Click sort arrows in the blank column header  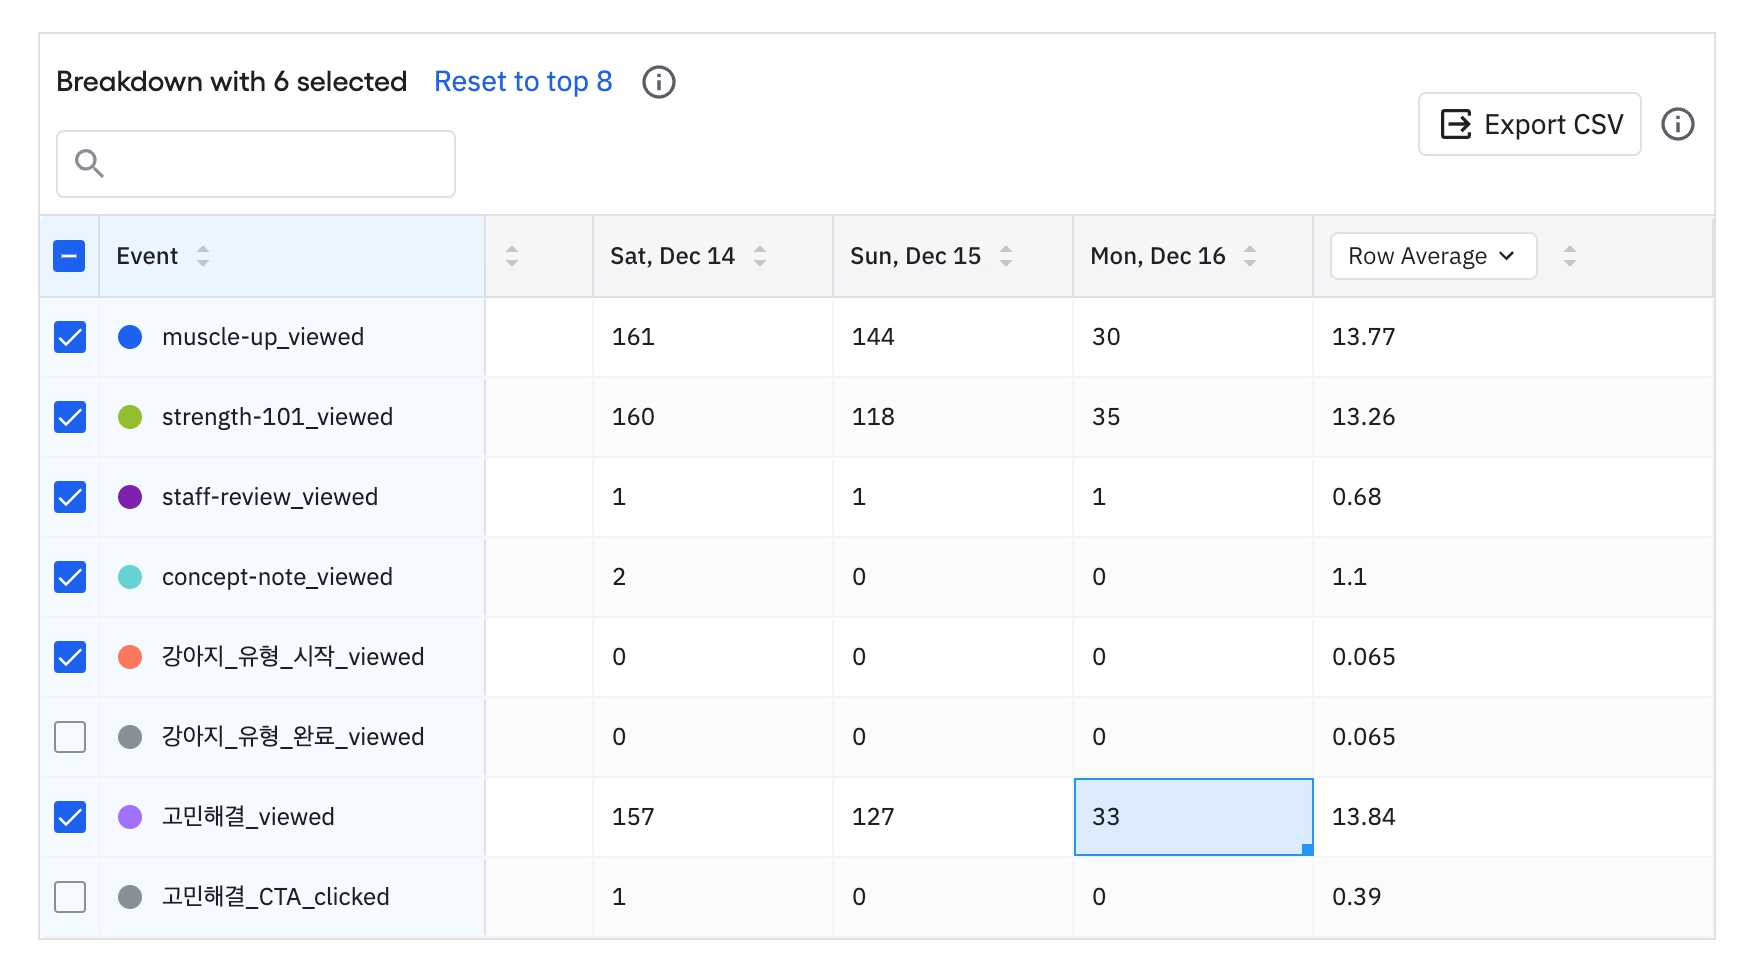point(512,256)
